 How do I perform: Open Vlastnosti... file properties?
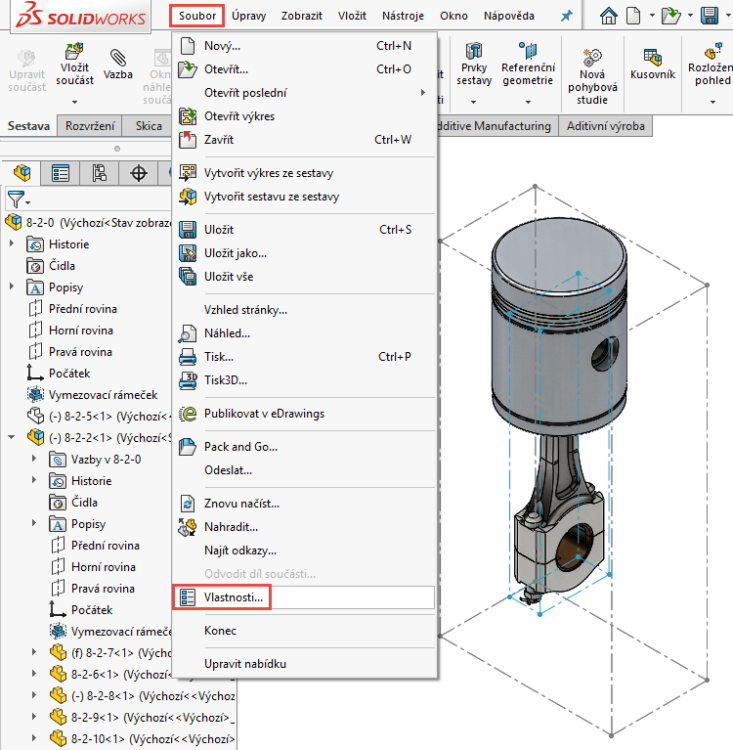[x=304, y=597]
